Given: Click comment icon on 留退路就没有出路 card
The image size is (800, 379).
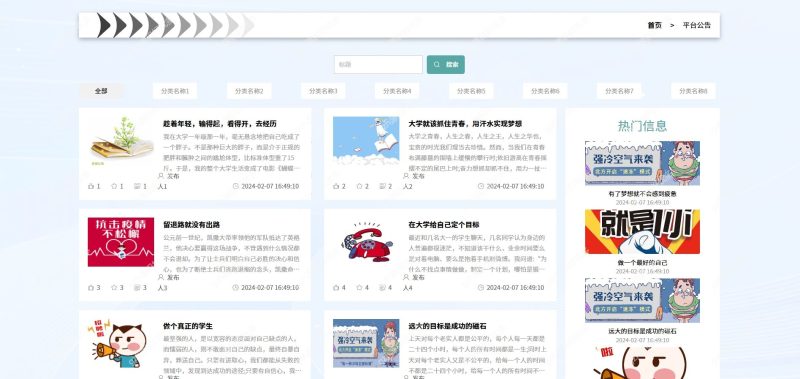Looking at the screenshot, I should 137,288.
